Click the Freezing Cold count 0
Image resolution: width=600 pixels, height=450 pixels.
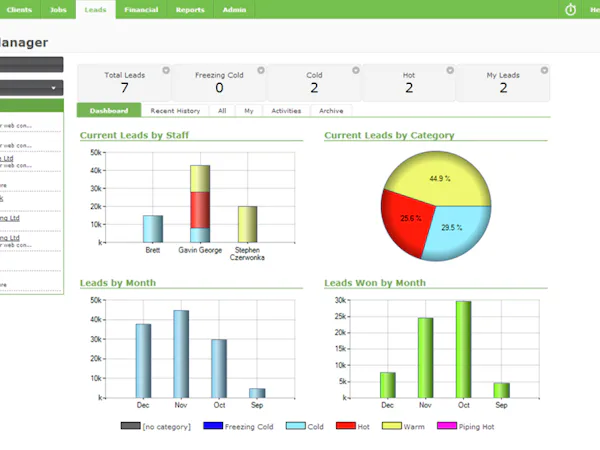pos(219,88)
